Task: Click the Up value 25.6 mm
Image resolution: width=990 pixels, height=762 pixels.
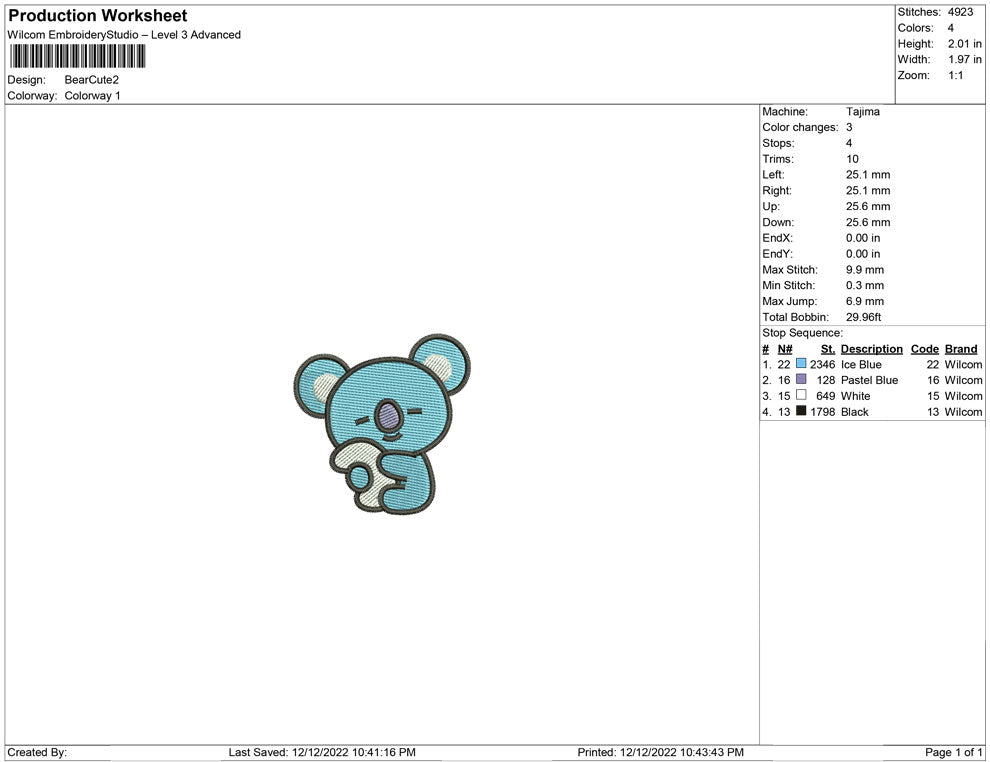Action: pyautogui.click(x=868, y=206)
